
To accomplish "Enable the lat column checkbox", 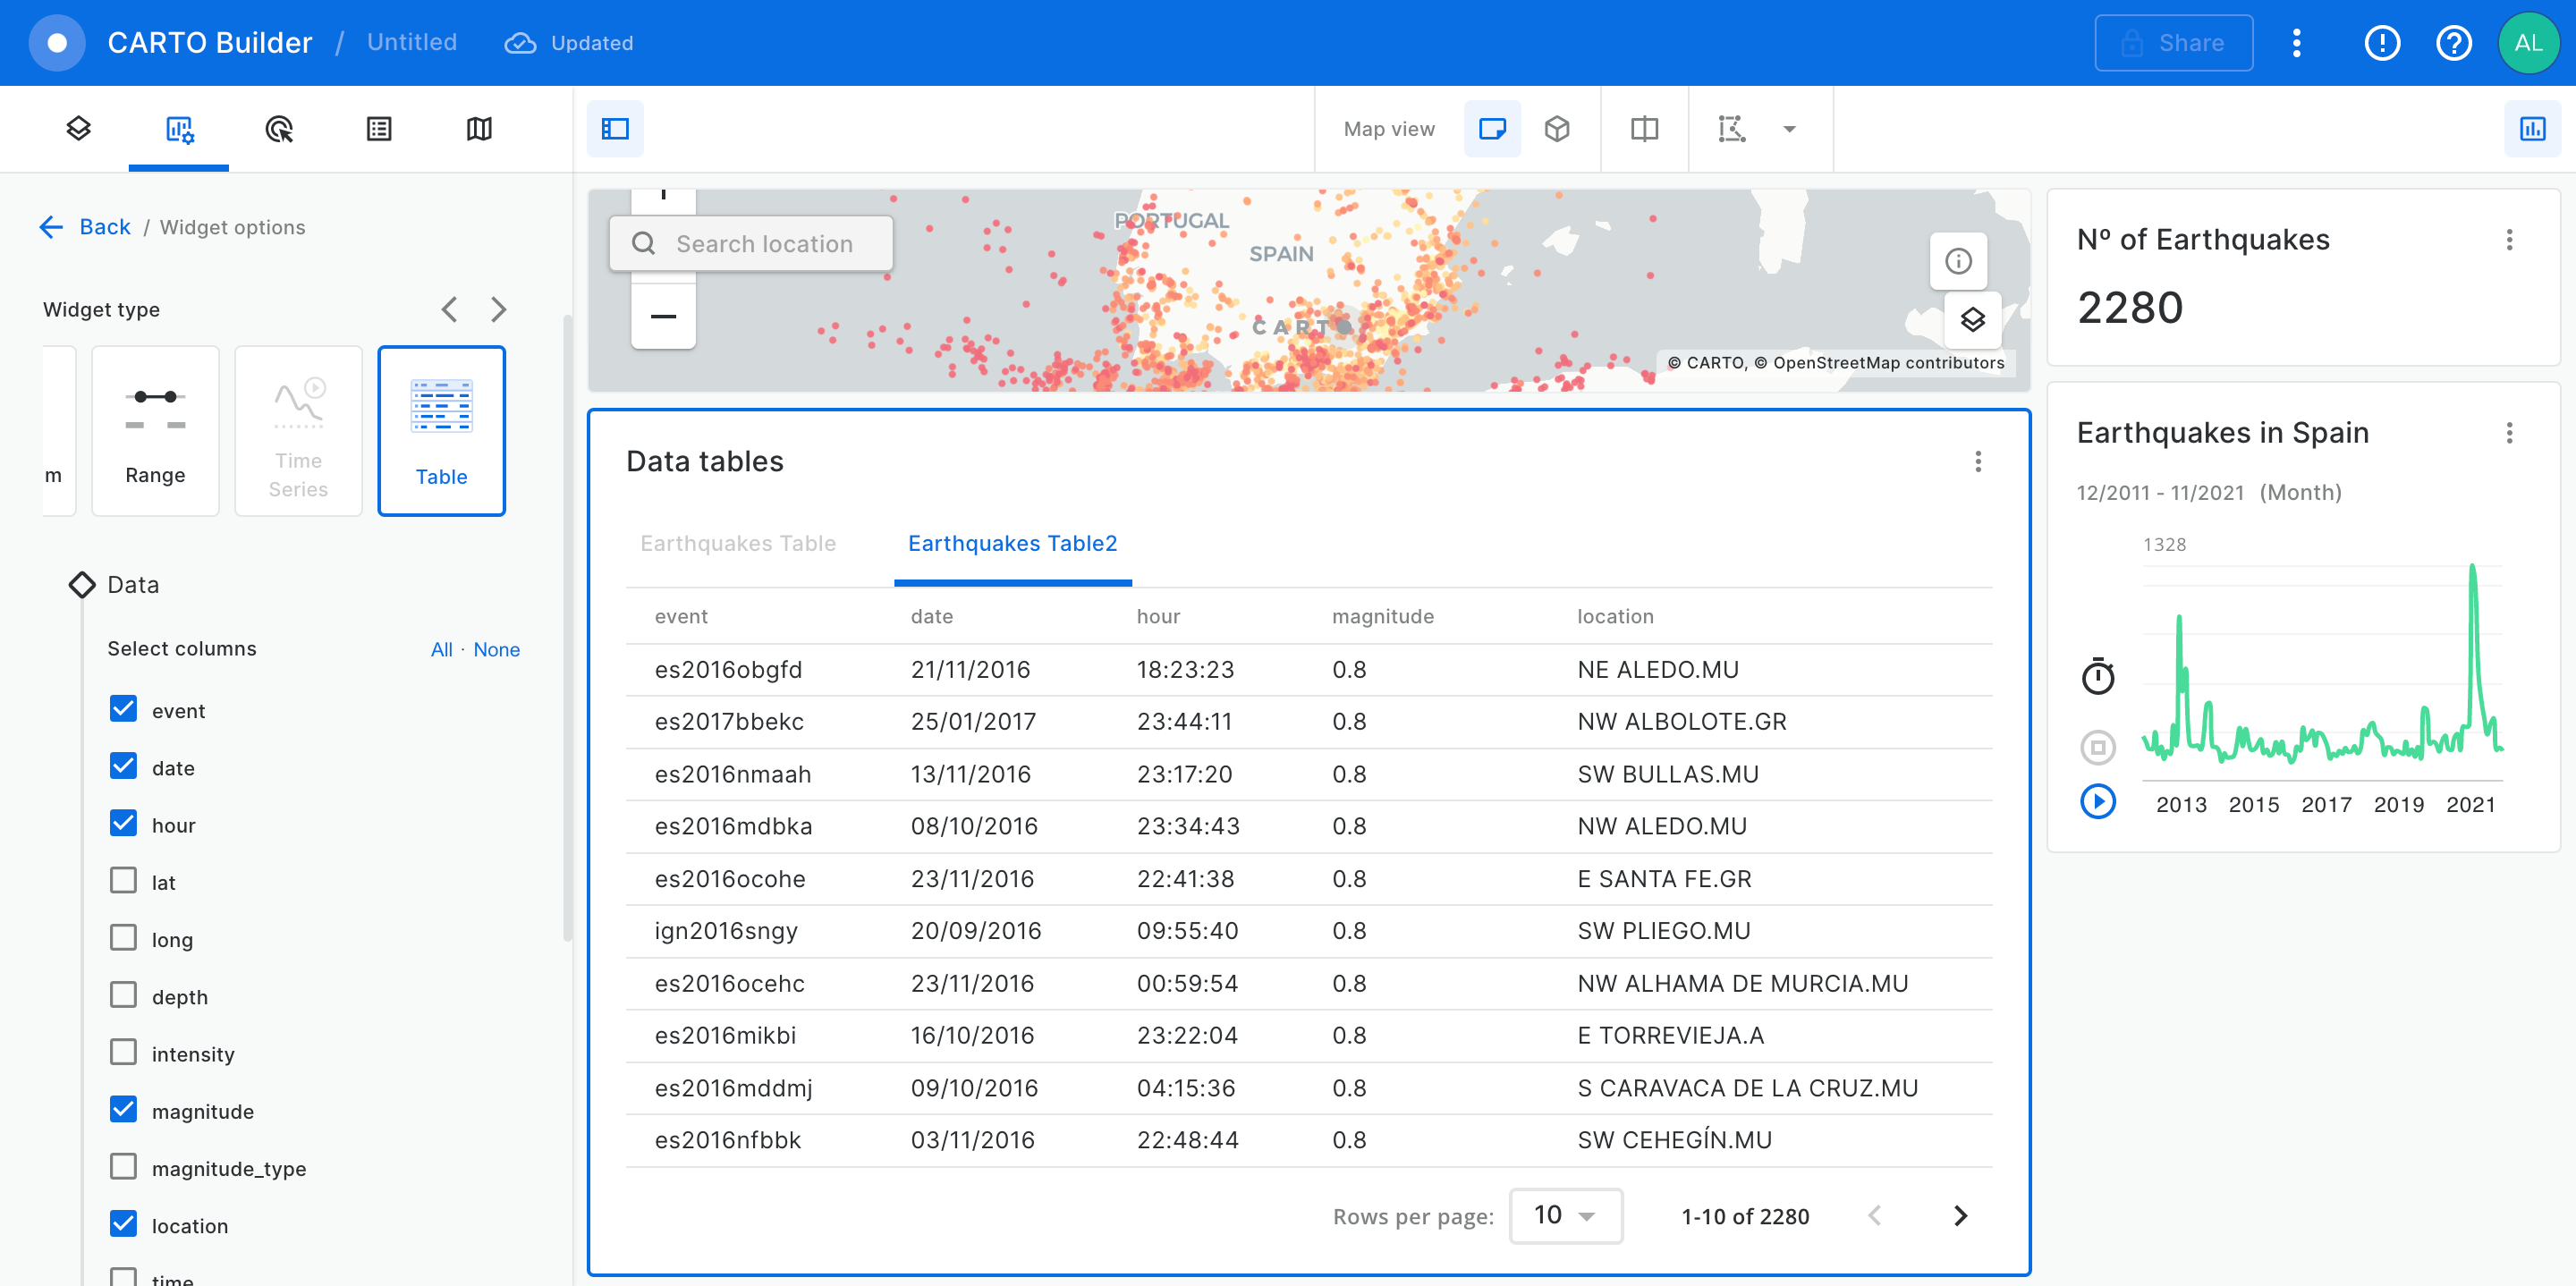I will click(x=124, y=881).
